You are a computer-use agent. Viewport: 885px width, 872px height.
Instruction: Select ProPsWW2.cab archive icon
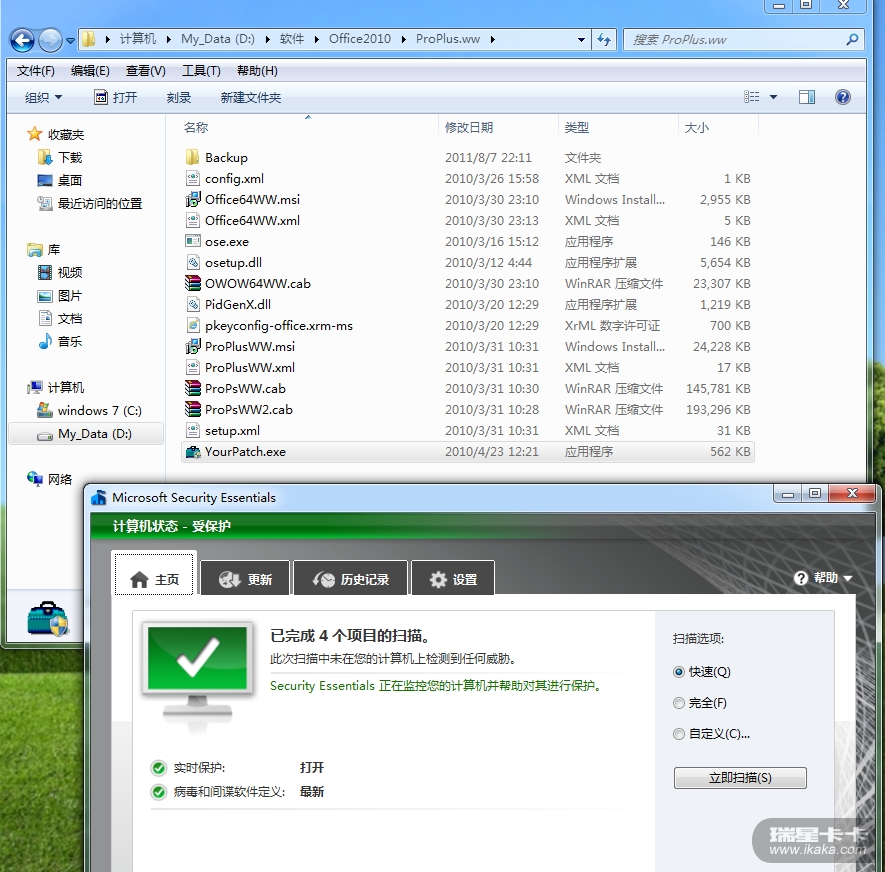pos(192,409)
